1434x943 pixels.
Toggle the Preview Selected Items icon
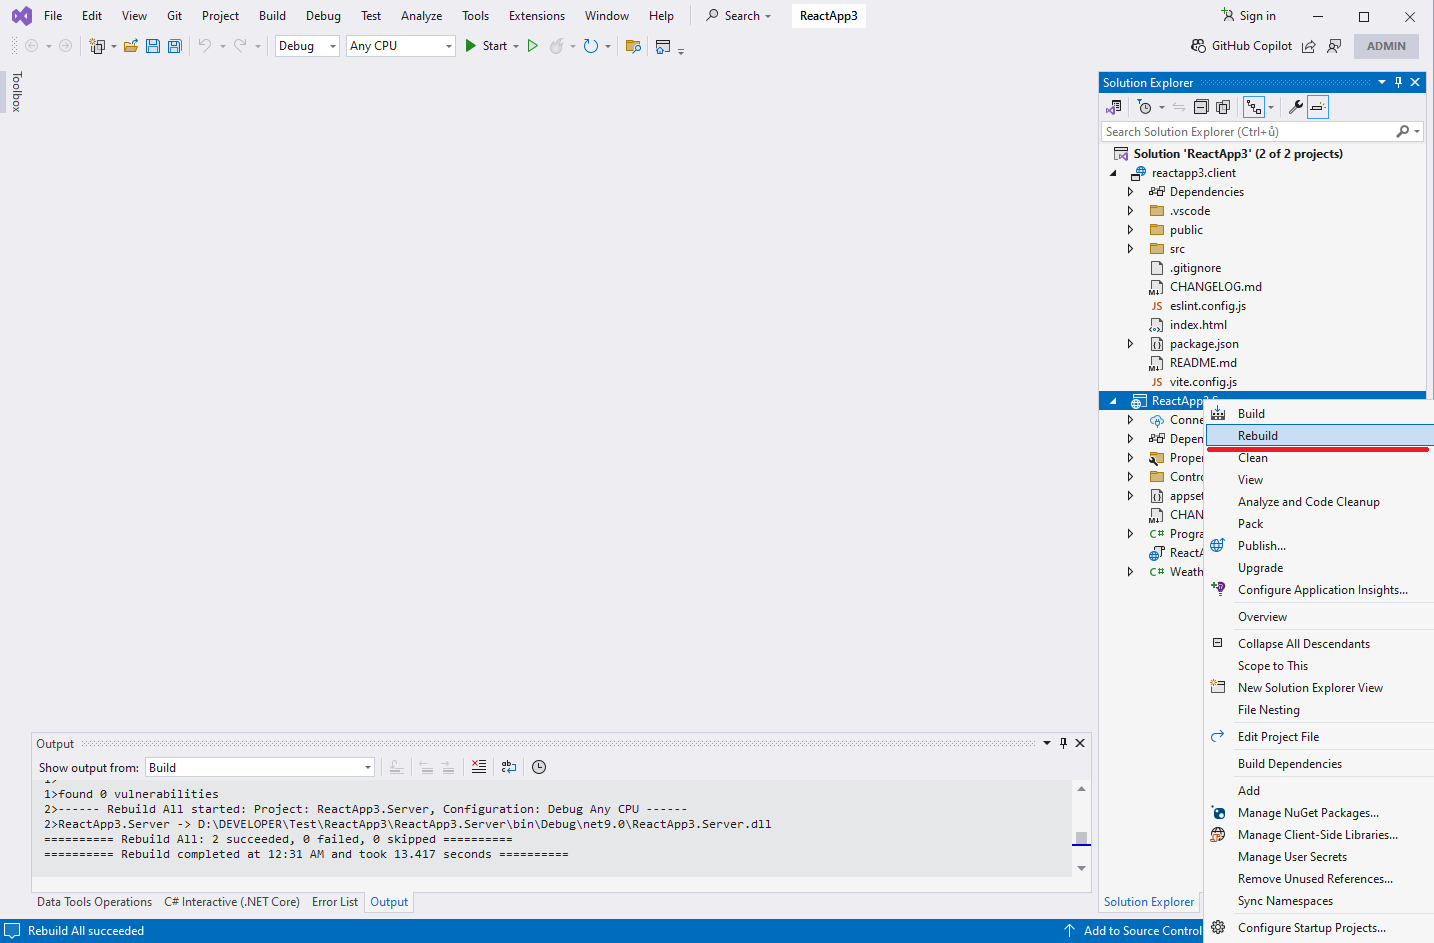click(1318, 107)
